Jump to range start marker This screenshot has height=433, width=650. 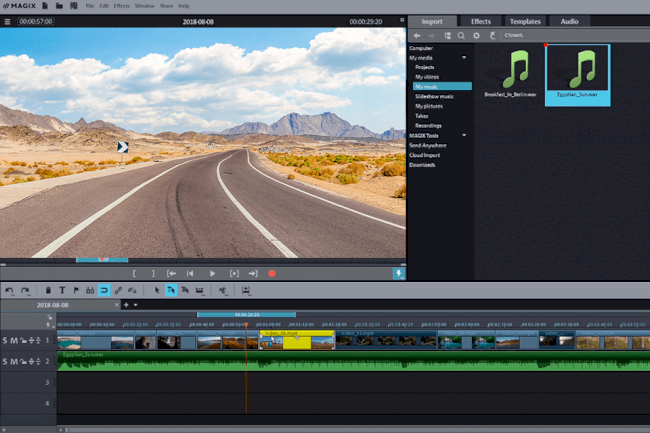(171, 273)
